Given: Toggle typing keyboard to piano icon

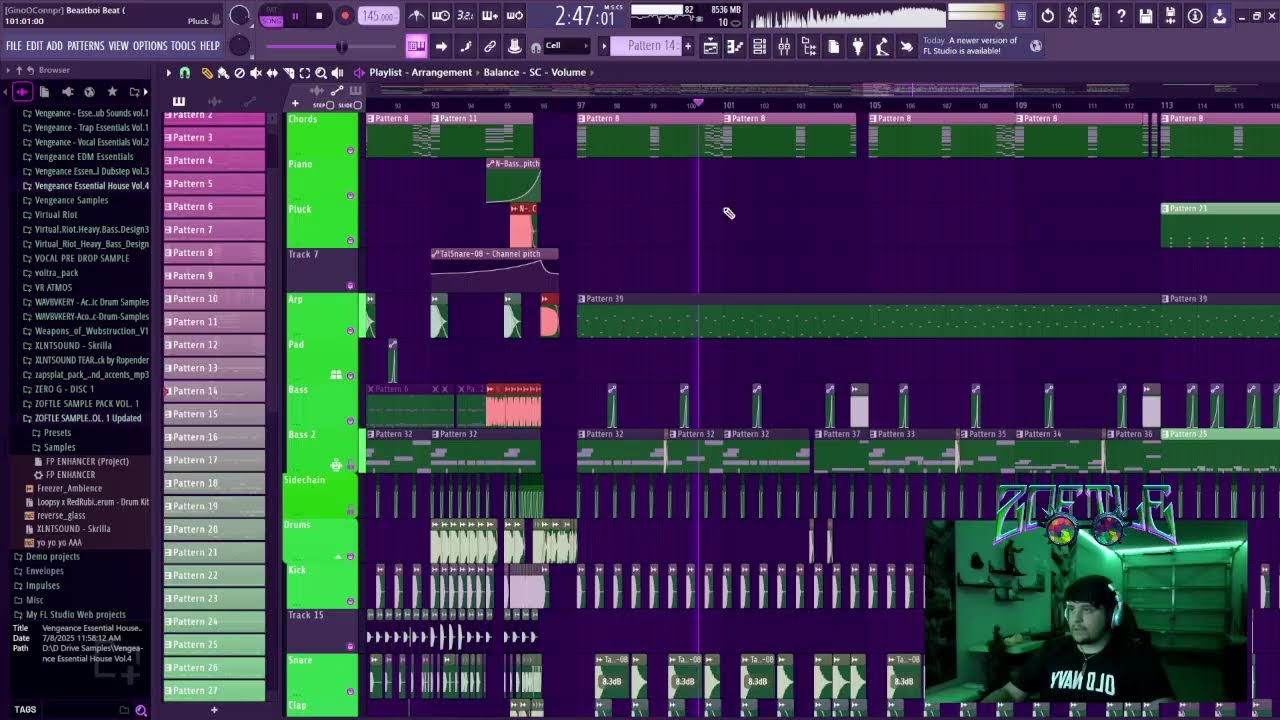Looking at the screenshot, I should point(416,46).
